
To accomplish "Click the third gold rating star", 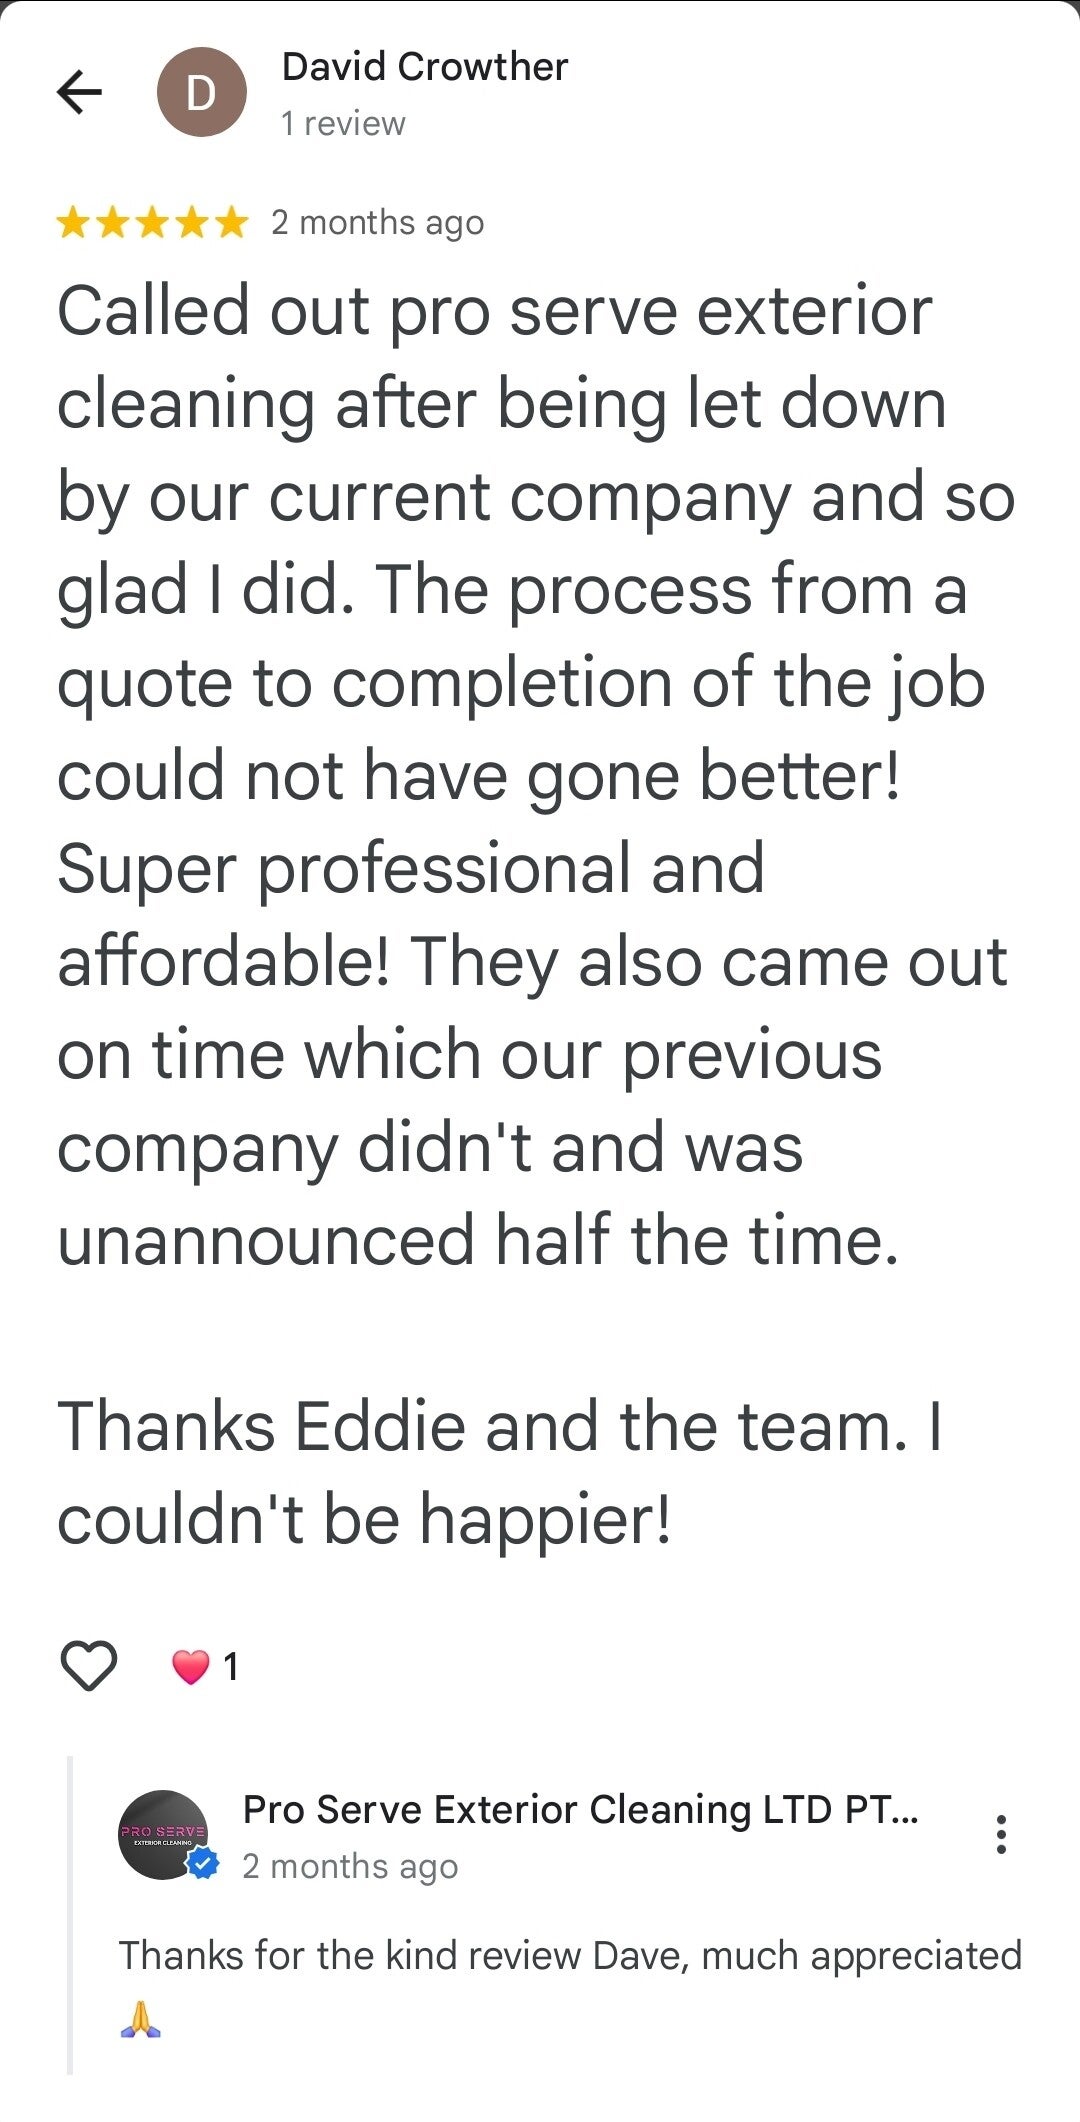I will coord(152,222).
